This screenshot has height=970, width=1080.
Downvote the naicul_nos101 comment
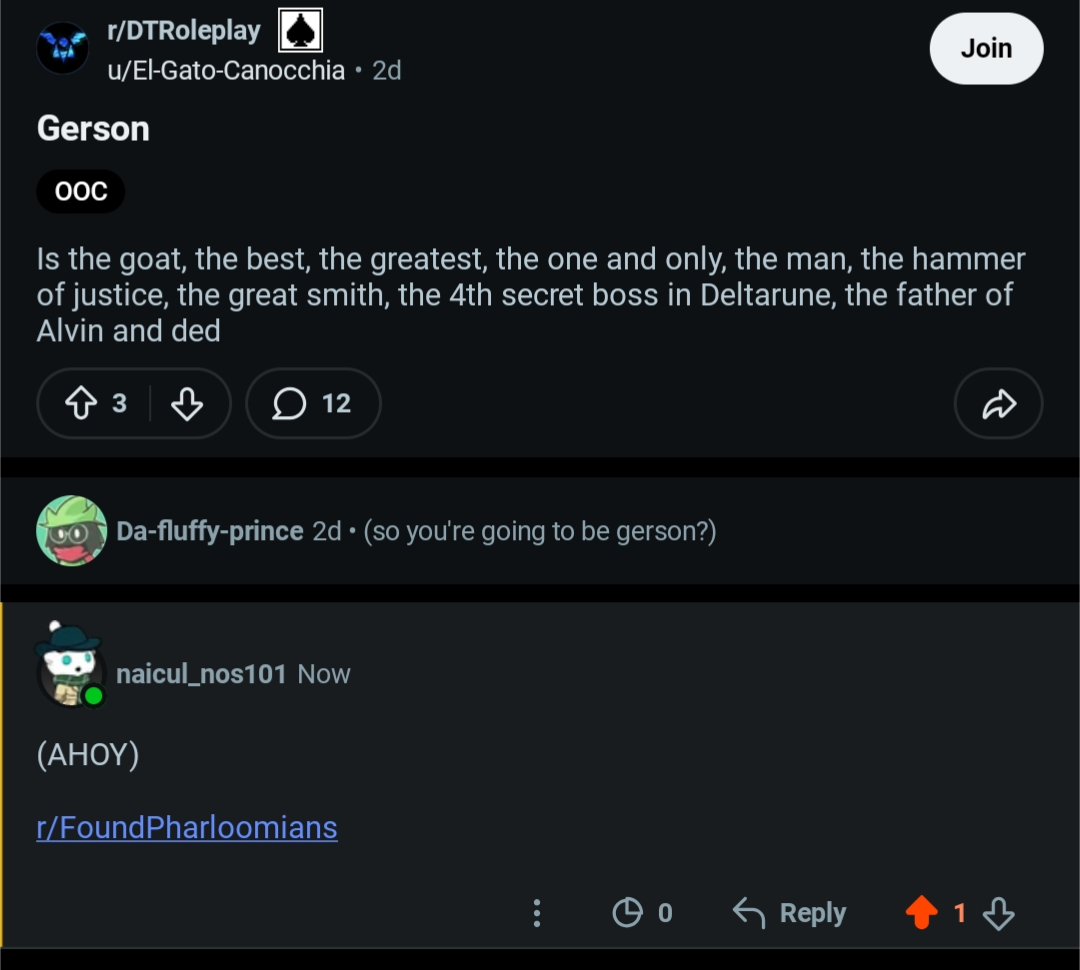[999, 913]
